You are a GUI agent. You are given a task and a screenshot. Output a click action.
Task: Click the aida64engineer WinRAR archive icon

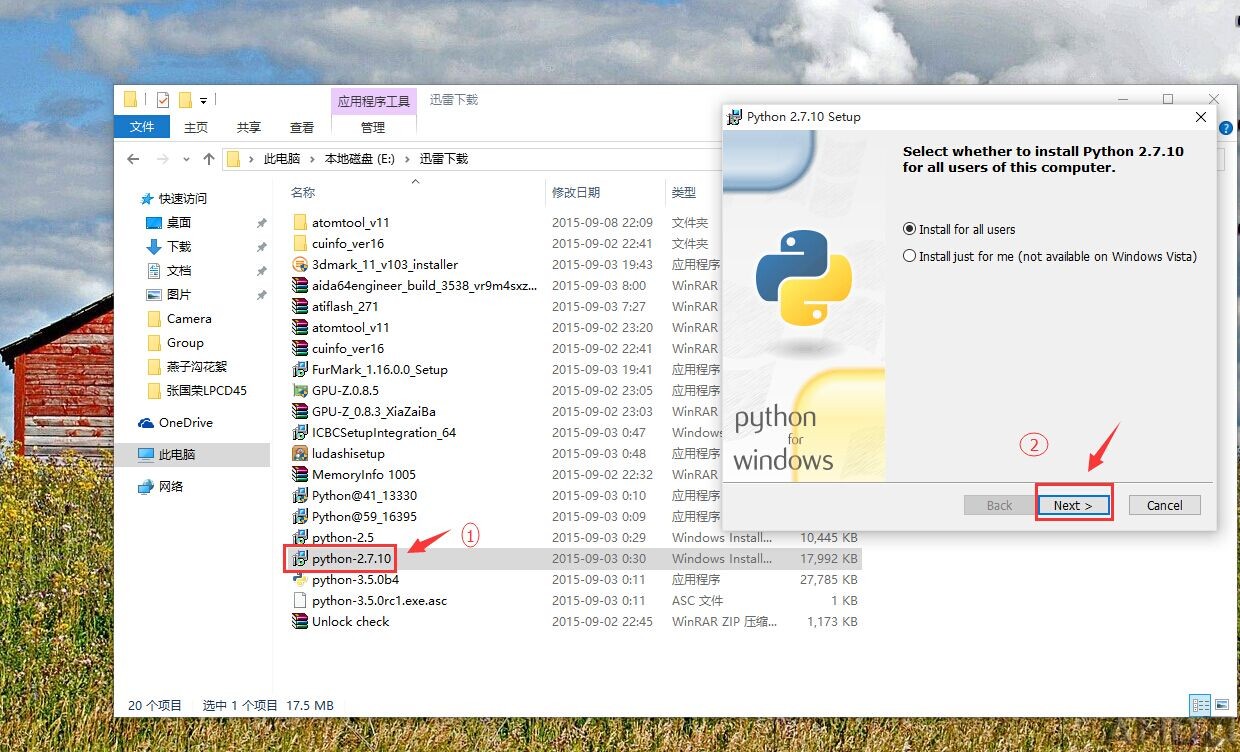pyautogui.click(x=300, y=285)
